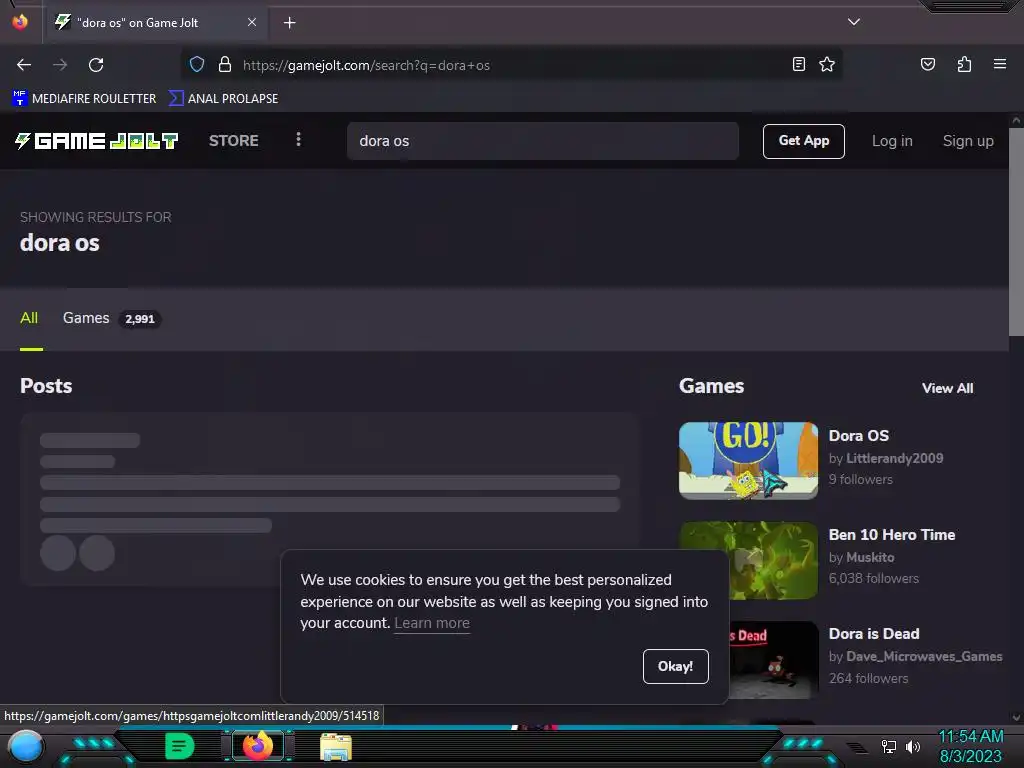Open the volume speaker tray icon

(912, 746)
